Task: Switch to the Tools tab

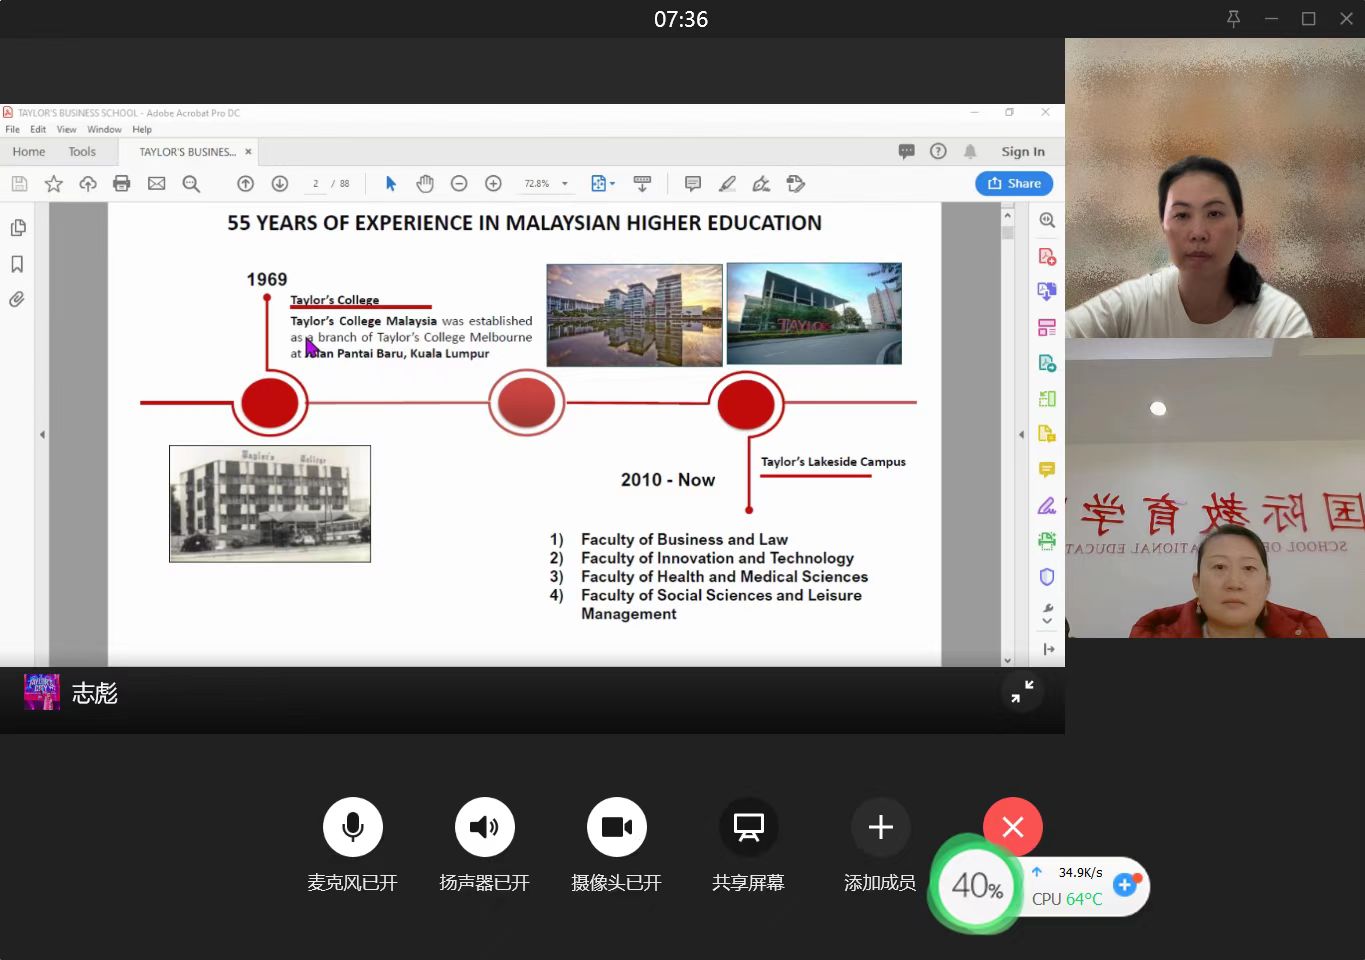Action: click(x=82, y=152)
